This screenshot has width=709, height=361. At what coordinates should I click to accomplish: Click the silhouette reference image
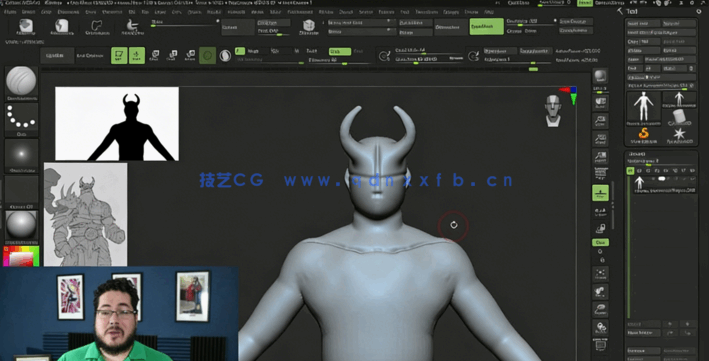(x=117, y=124)
